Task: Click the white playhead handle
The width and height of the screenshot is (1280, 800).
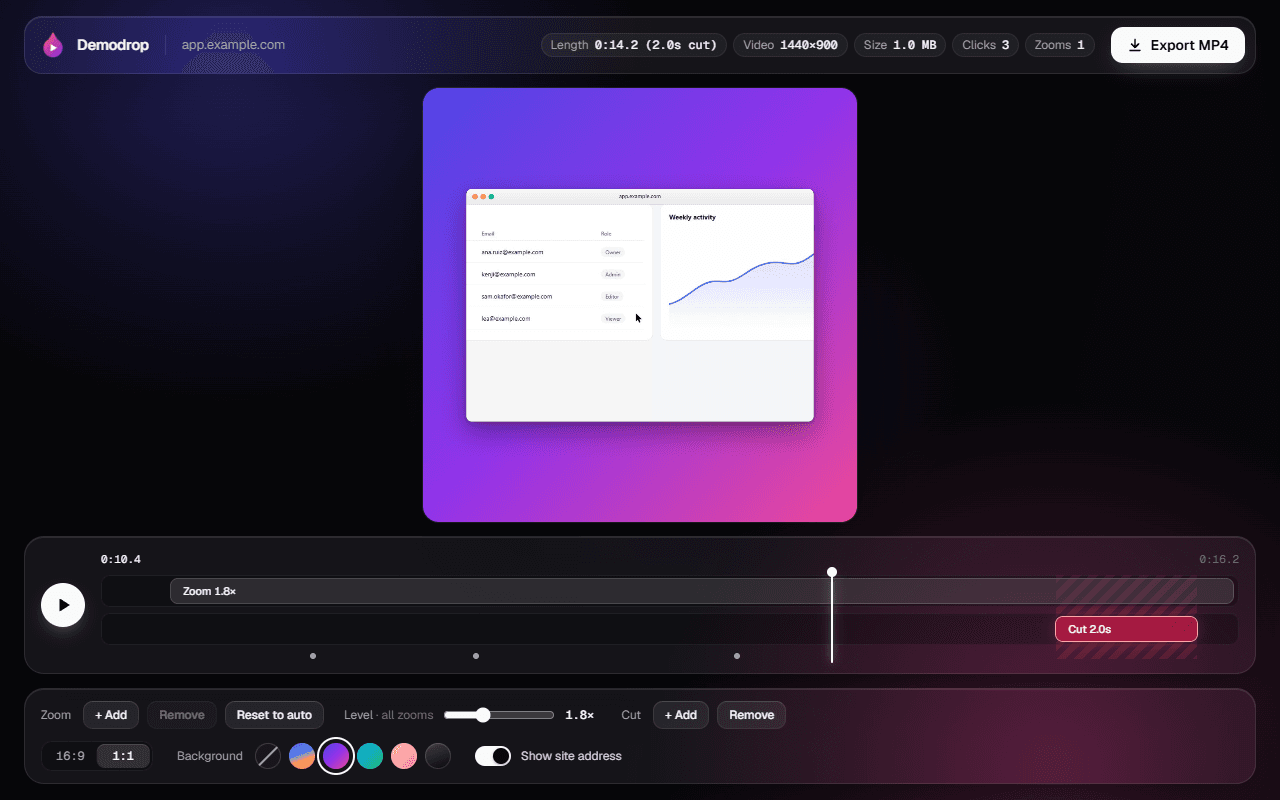Action: (832, 572)
